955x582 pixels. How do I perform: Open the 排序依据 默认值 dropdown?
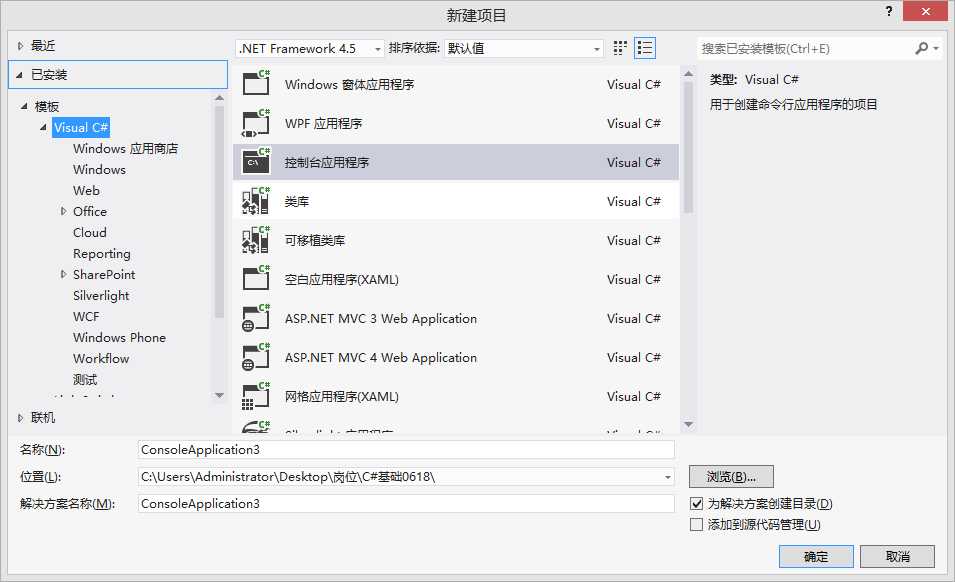(x=597, y=49)
